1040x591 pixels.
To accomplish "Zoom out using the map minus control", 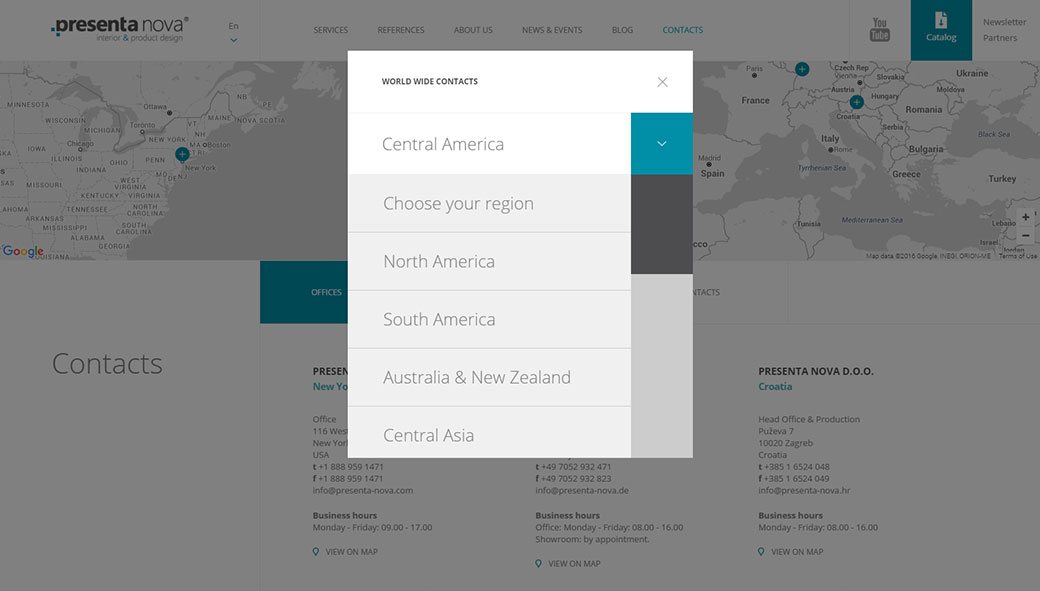I will [x=1026, y=236].
